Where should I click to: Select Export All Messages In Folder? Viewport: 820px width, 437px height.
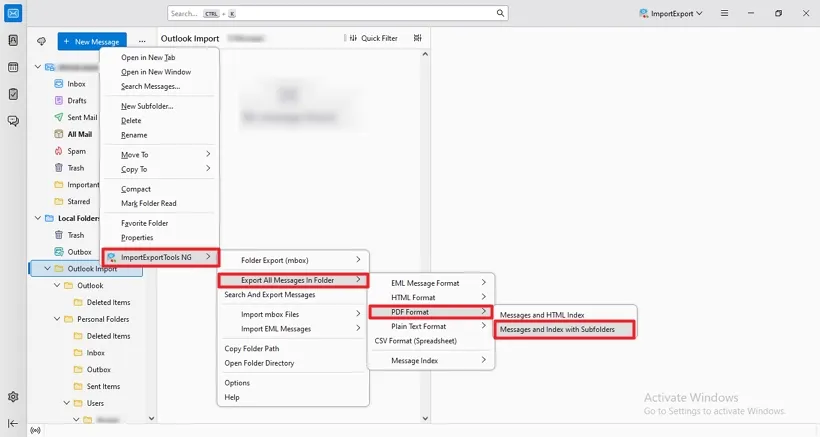(x=293, y=280)
